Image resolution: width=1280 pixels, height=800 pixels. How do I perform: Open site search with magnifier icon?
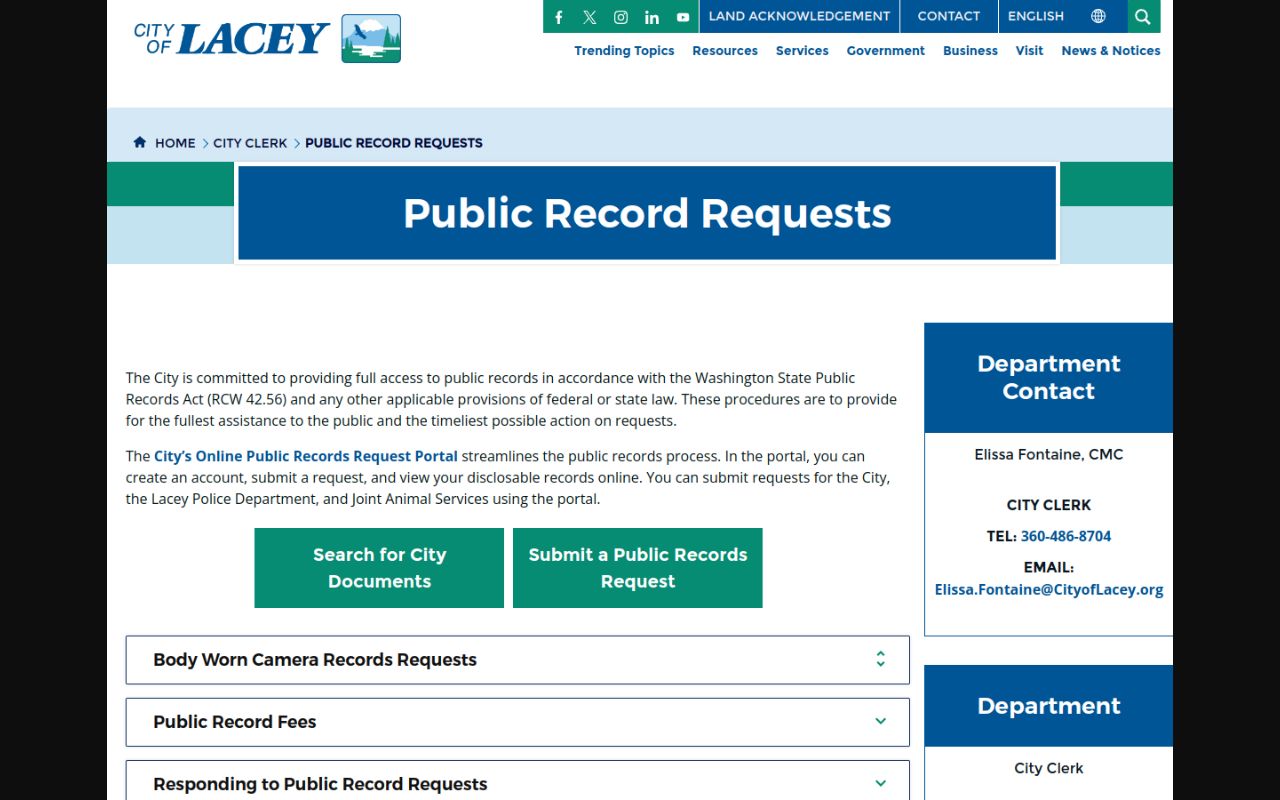point(1143,16)
